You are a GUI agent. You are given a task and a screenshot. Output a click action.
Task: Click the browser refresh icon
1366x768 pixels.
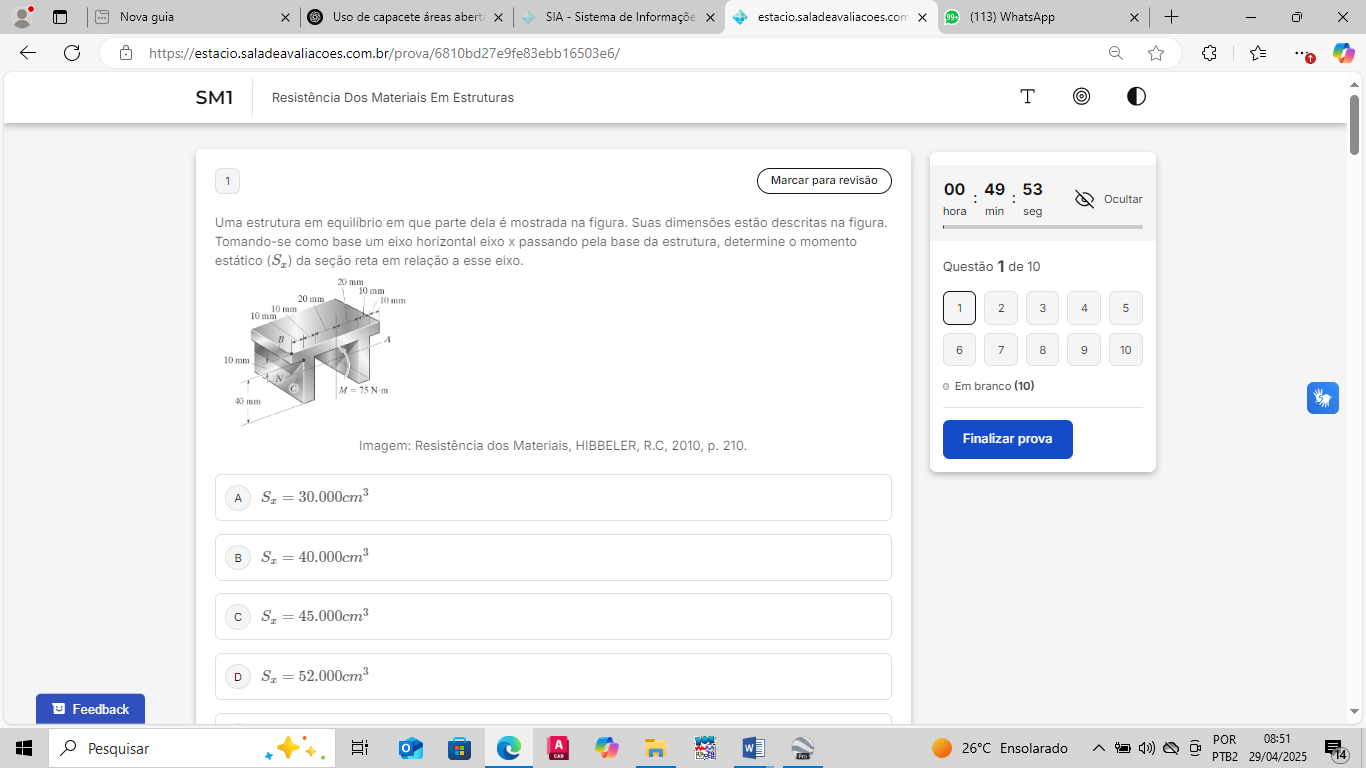pyautogui.click(x=72, y=53)
